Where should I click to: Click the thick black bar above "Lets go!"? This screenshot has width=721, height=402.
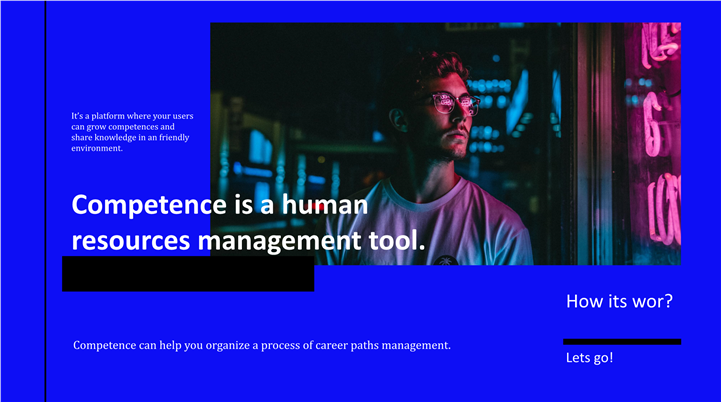tap(622, 342)
